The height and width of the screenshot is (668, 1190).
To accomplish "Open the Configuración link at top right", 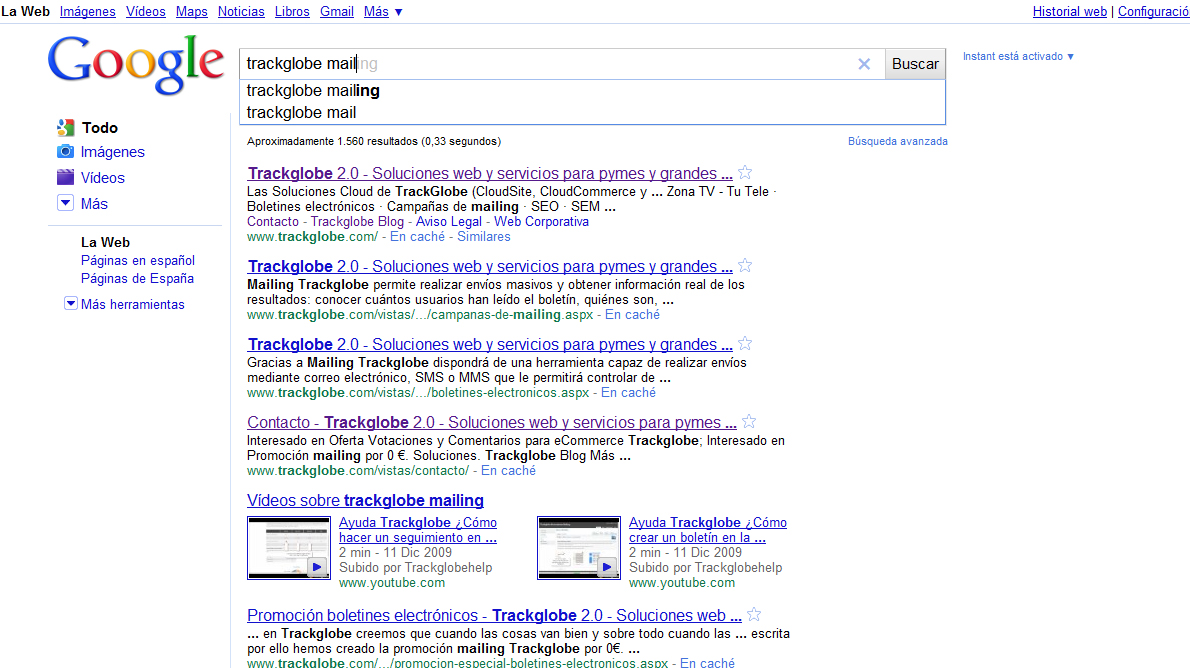I will pyautogui.click(x=1154, y=11).
